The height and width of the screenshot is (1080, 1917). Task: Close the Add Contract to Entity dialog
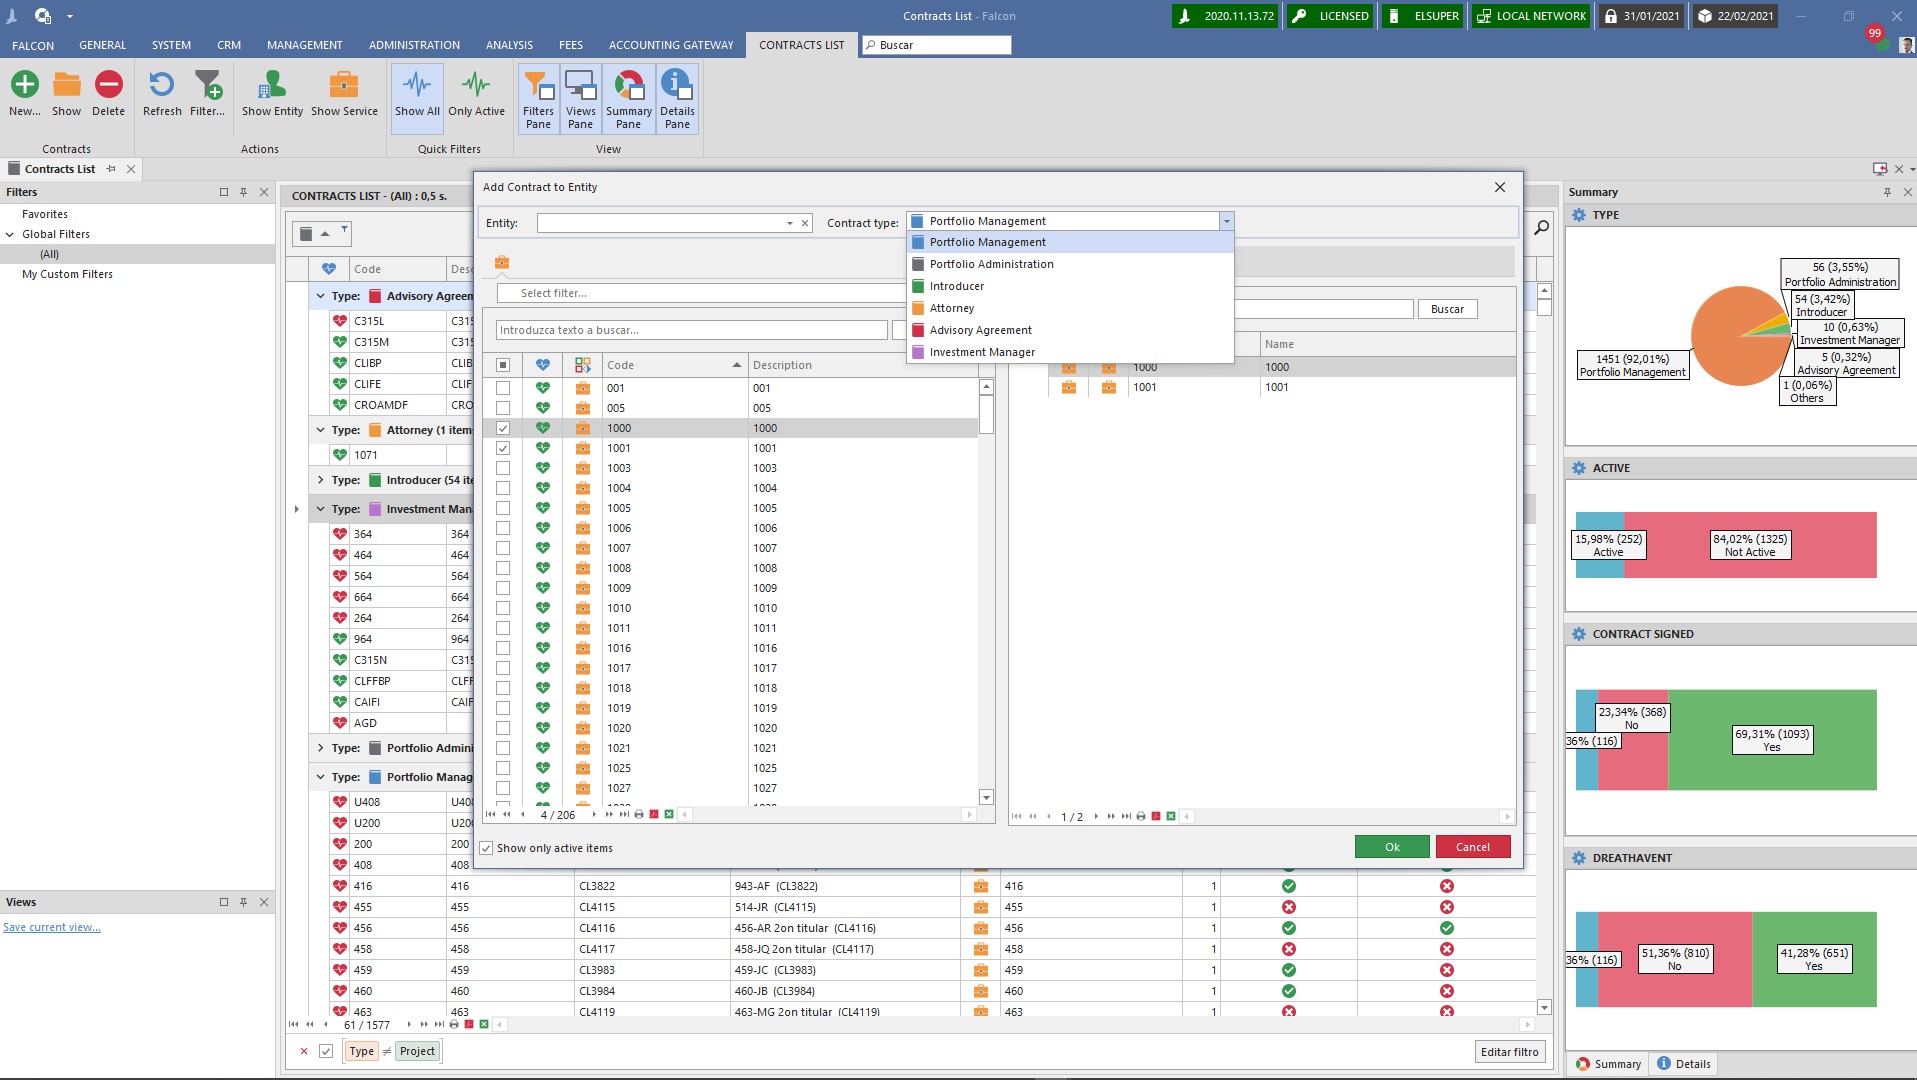tap(1499, 187)
